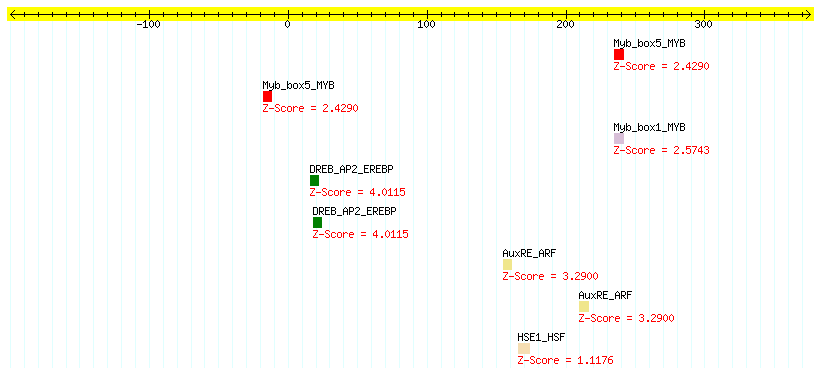Click the Z-Score = 1.1176 value
The height and width of the screenshot is (377, 820).
[x=565, y=360]
